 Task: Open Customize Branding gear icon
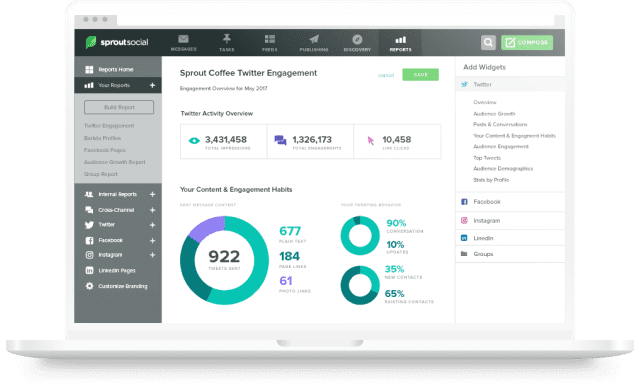coord(89,286)
